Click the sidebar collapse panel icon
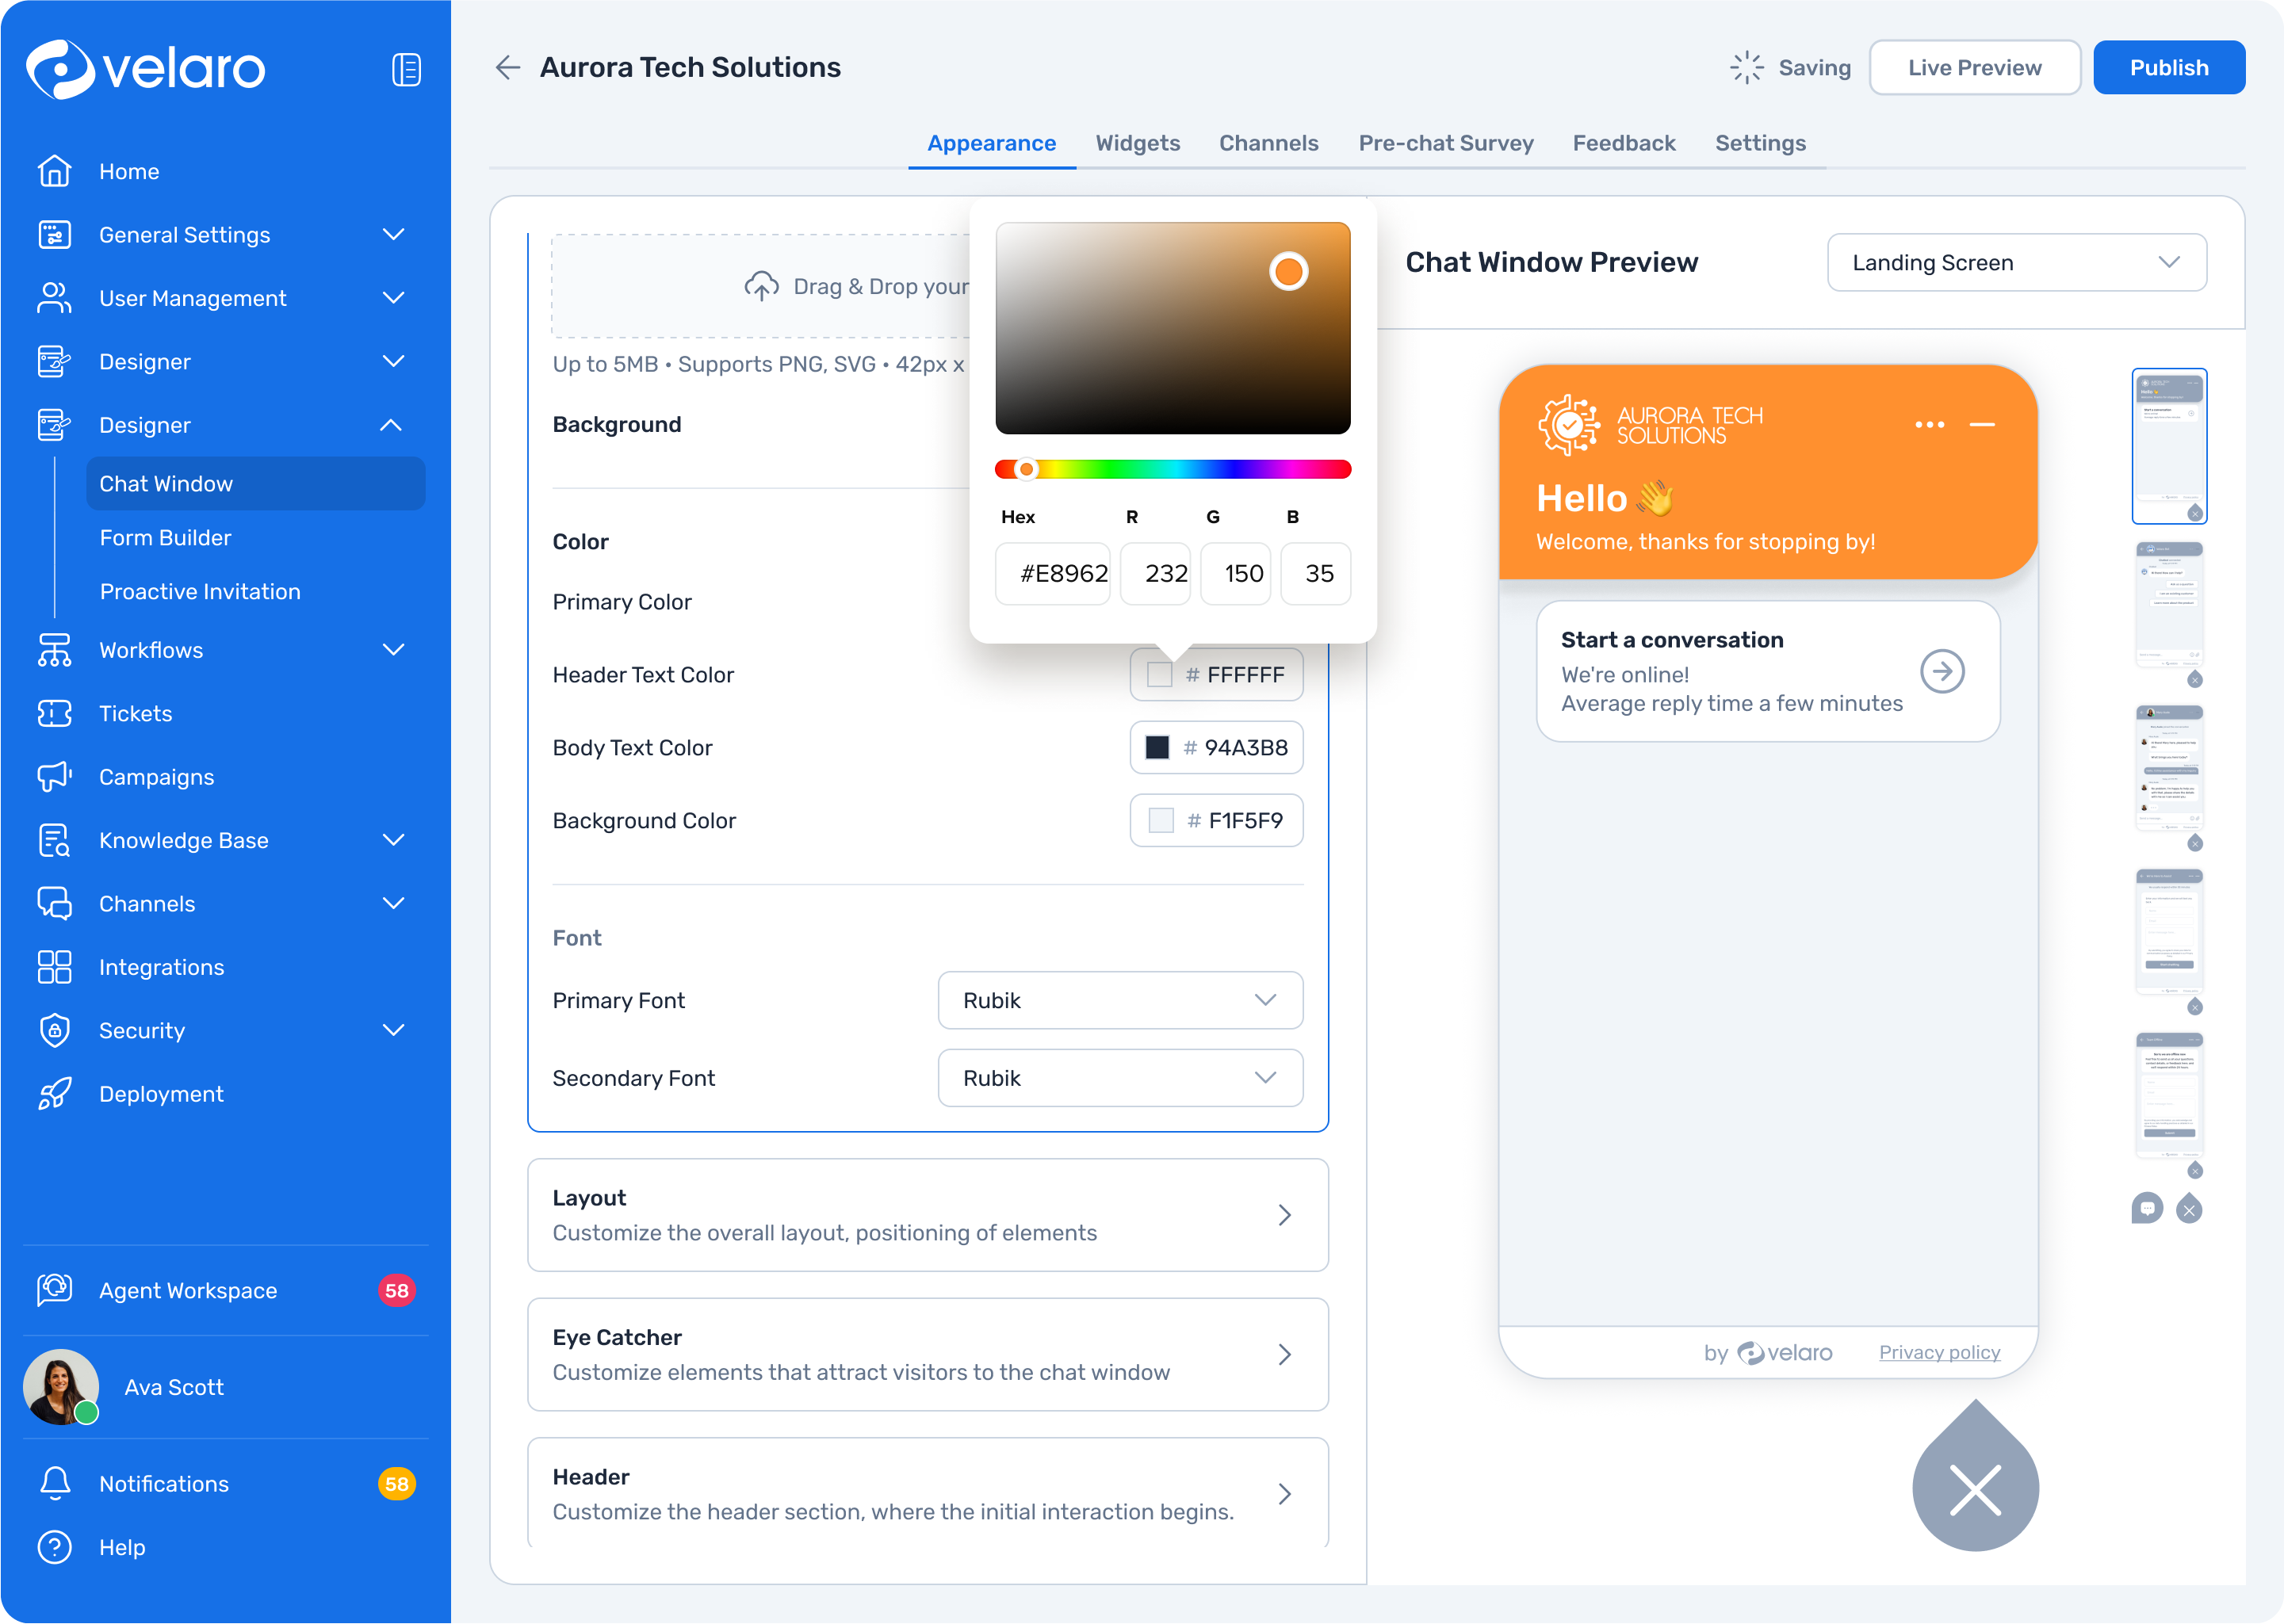The height and width of the screenshot is (1624, 2284). tap(406, 69)
